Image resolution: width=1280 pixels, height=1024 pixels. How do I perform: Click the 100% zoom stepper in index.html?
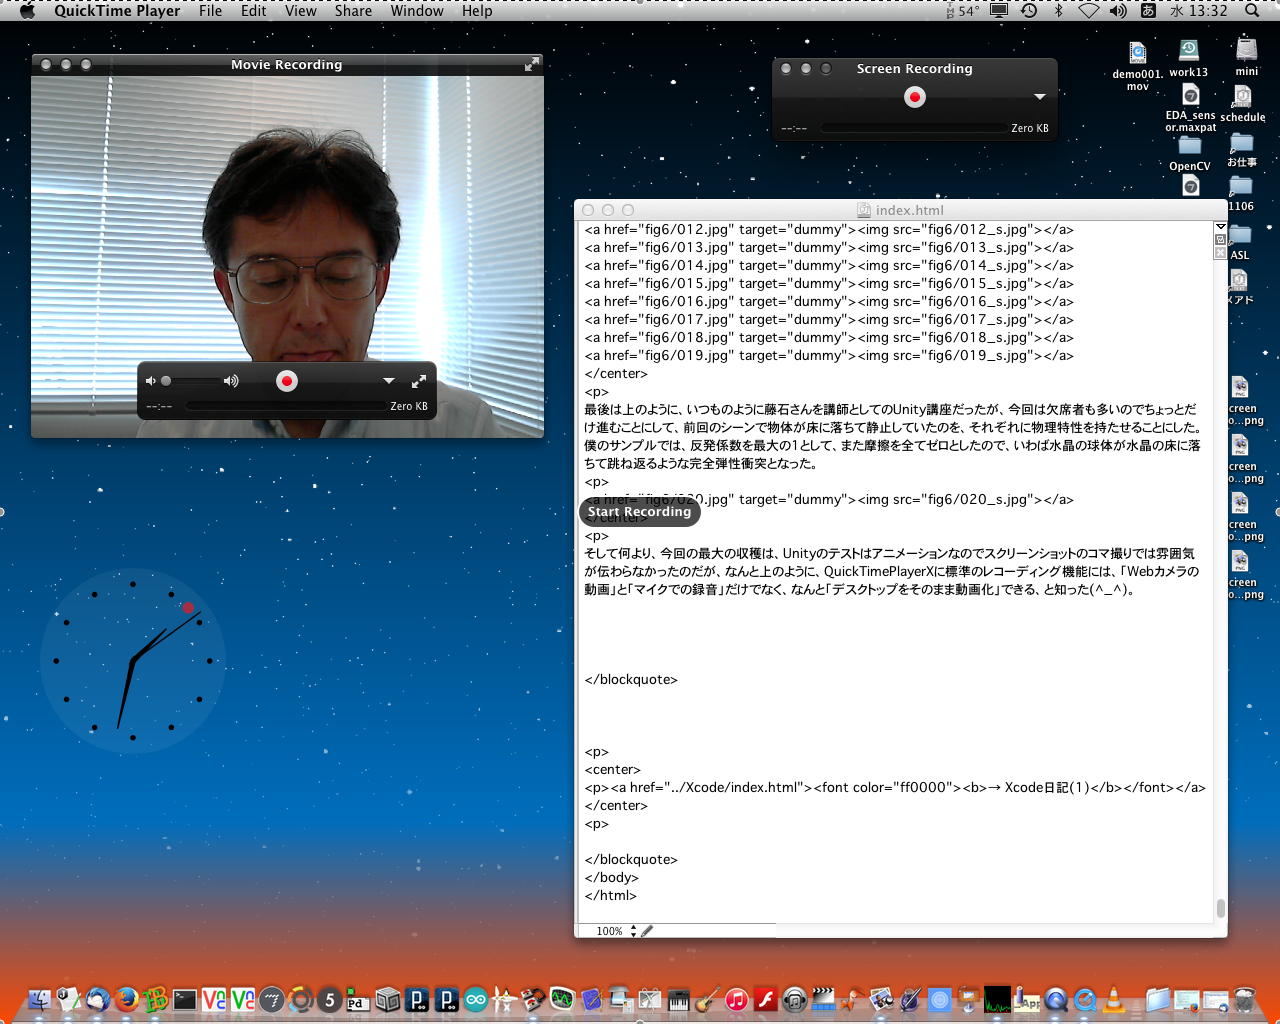[634, 931]
